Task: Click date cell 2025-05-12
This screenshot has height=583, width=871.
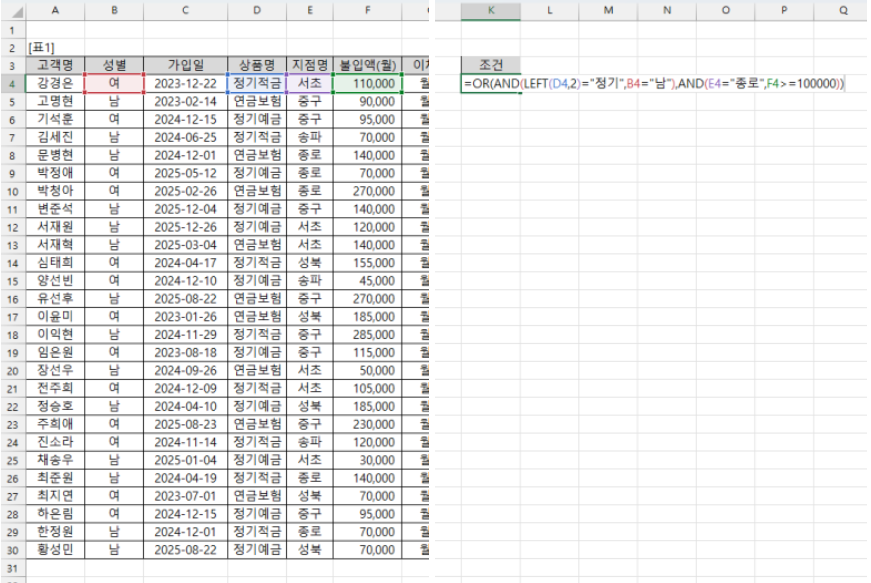Action: 185,173
